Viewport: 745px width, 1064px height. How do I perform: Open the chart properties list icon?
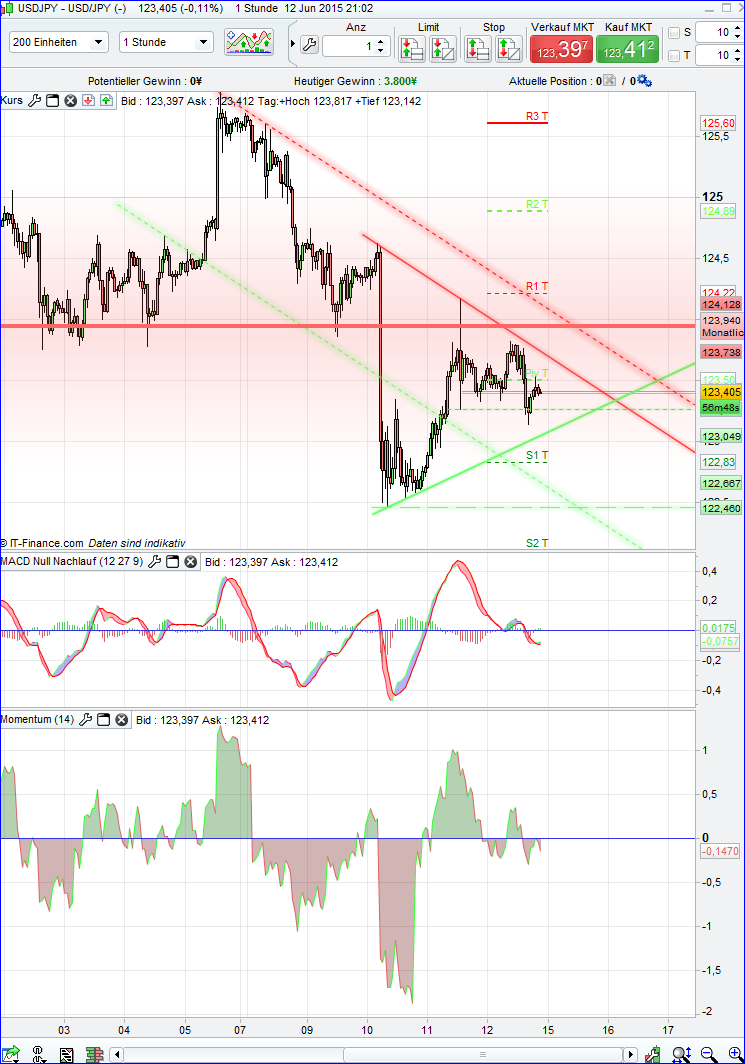coord(66,1054)
